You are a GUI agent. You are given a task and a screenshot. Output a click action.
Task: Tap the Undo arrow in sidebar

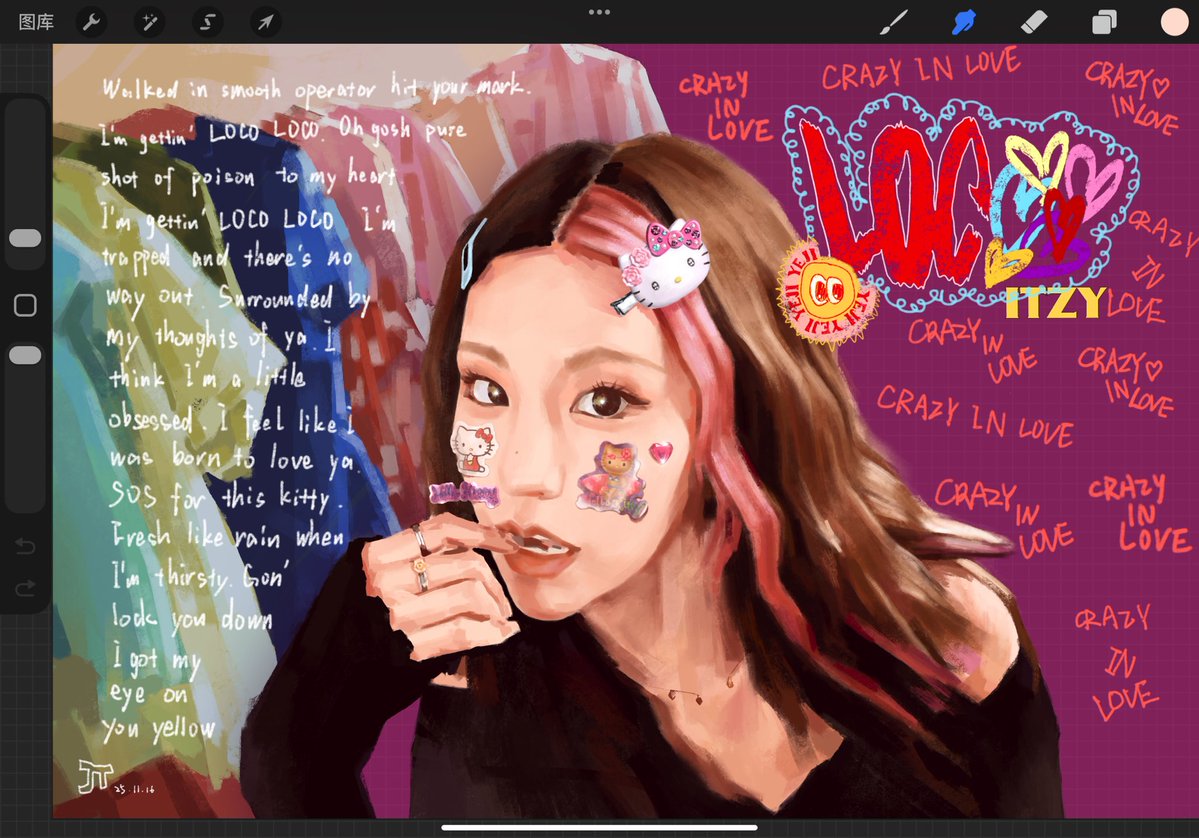point(25,545)
